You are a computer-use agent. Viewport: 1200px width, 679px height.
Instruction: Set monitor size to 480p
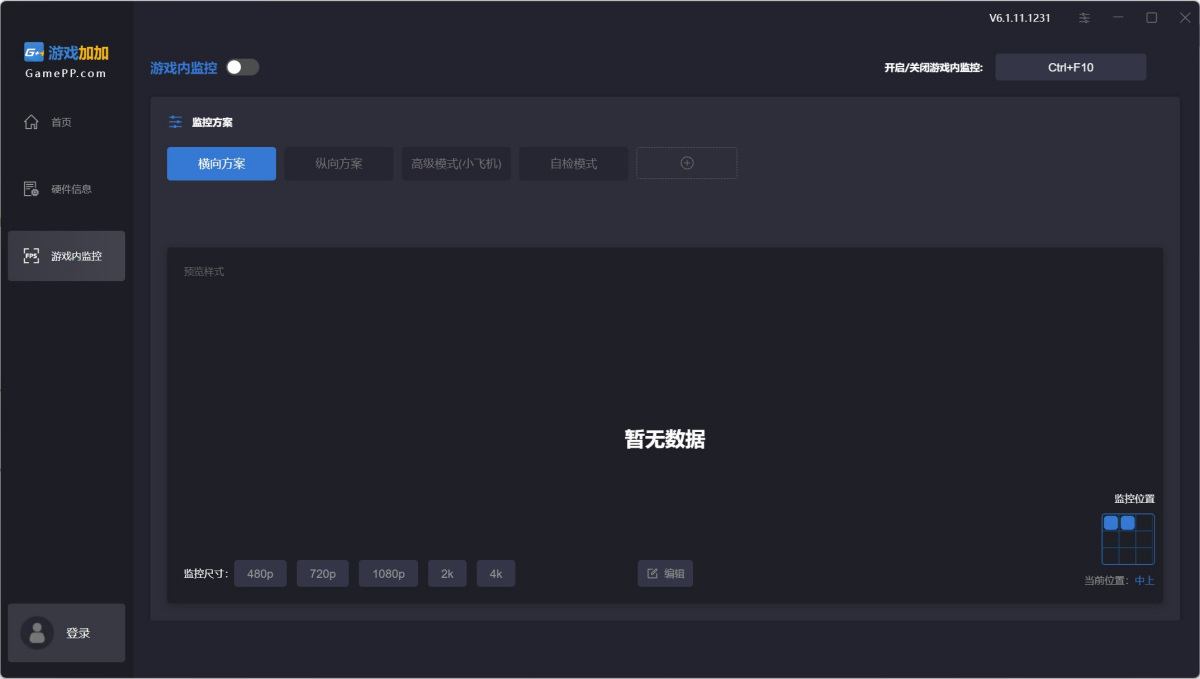[260, 574]
